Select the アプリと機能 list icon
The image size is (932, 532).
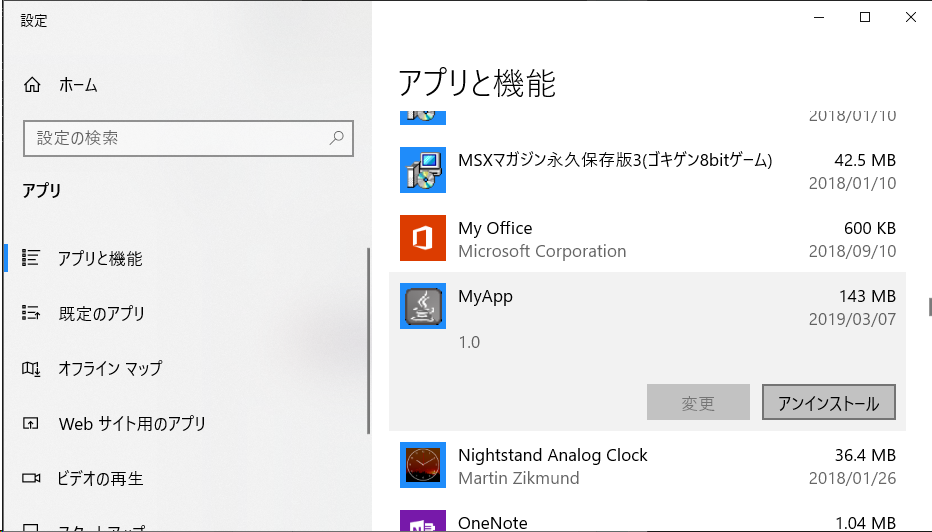31,257
